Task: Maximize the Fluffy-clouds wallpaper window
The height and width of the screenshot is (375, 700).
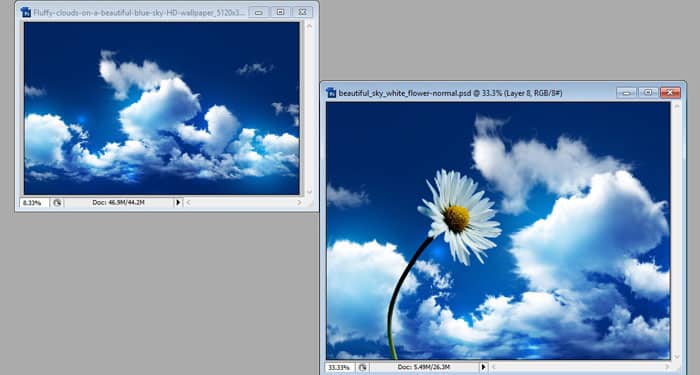Action: pos(280,12)
